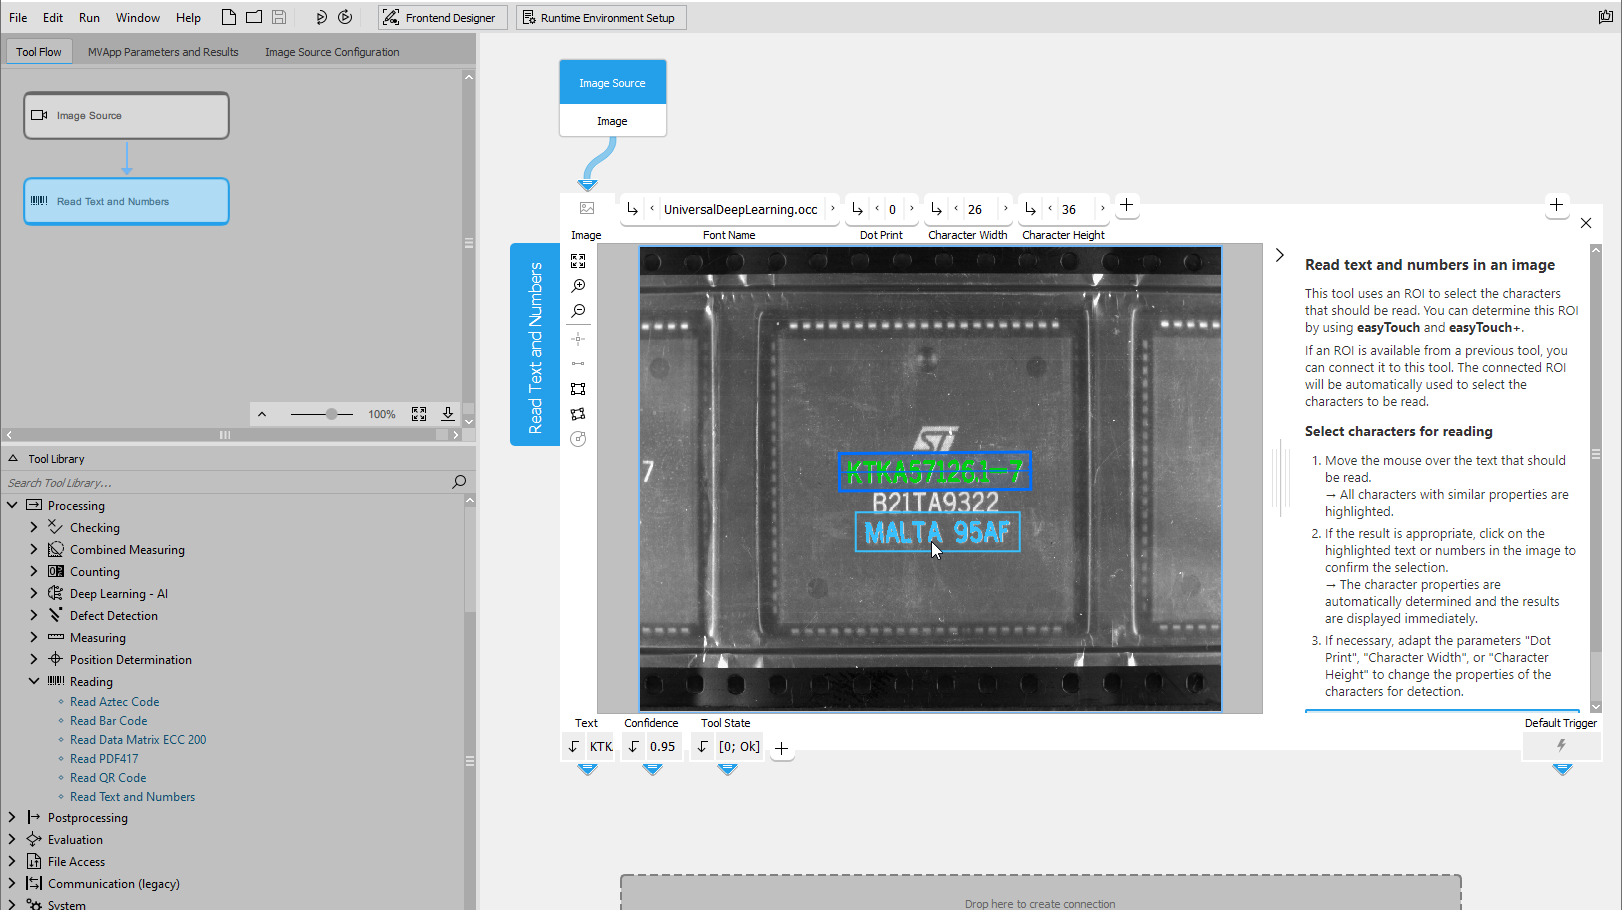Image resolution: width=1622 pixels, height=910 pixels.
Task: Adjust the tool flow zoom slider
Action: 331,413
